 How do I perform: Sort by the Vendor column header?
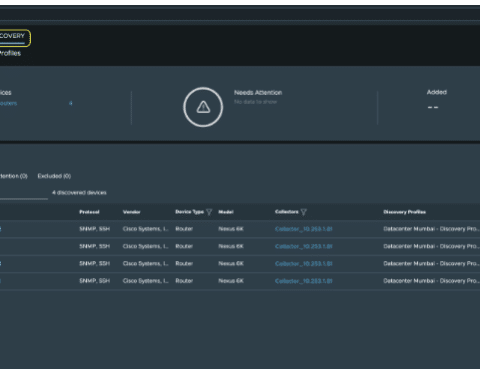[x=131, y=212]
